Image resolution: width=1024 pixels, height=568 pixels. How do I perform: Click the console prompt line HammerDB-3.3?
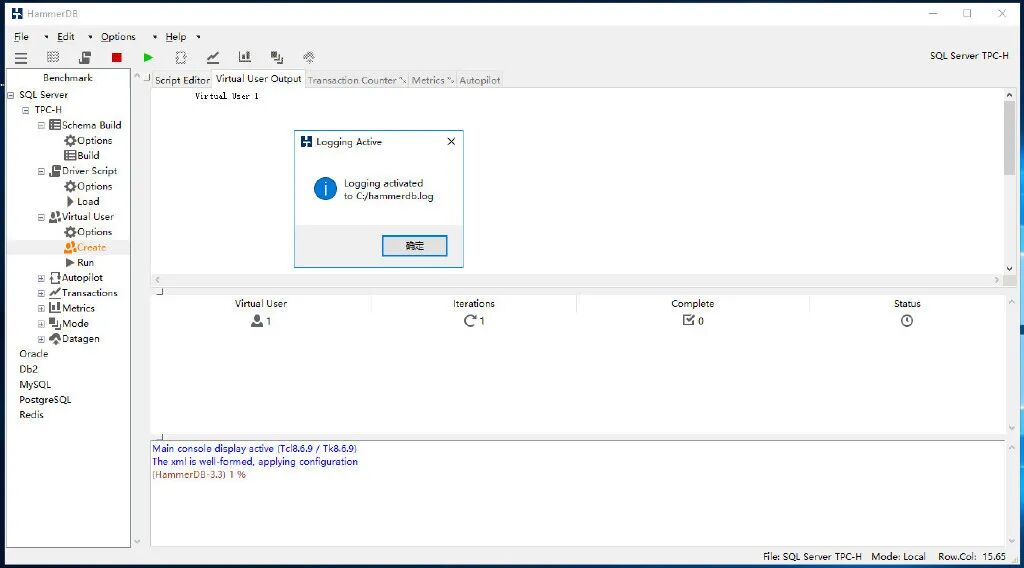(x=199, y=475)
